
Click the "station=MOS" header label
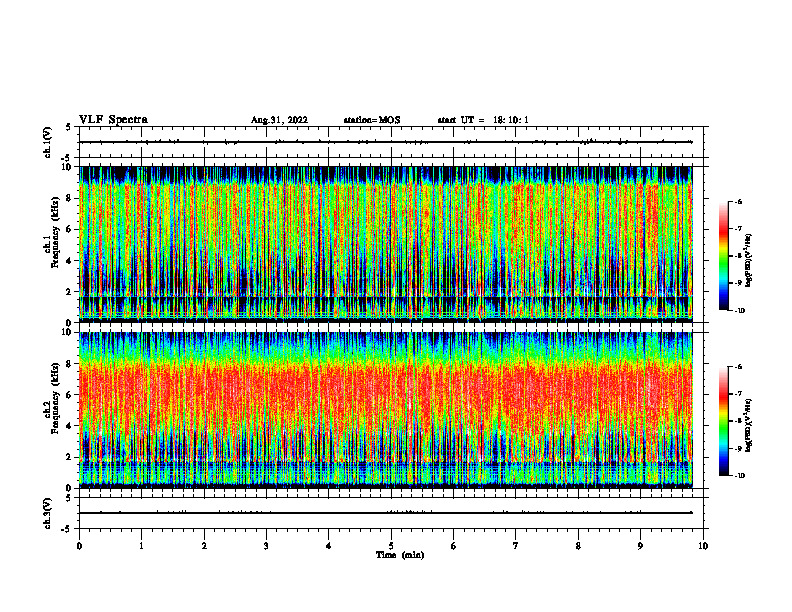(372, 120)
